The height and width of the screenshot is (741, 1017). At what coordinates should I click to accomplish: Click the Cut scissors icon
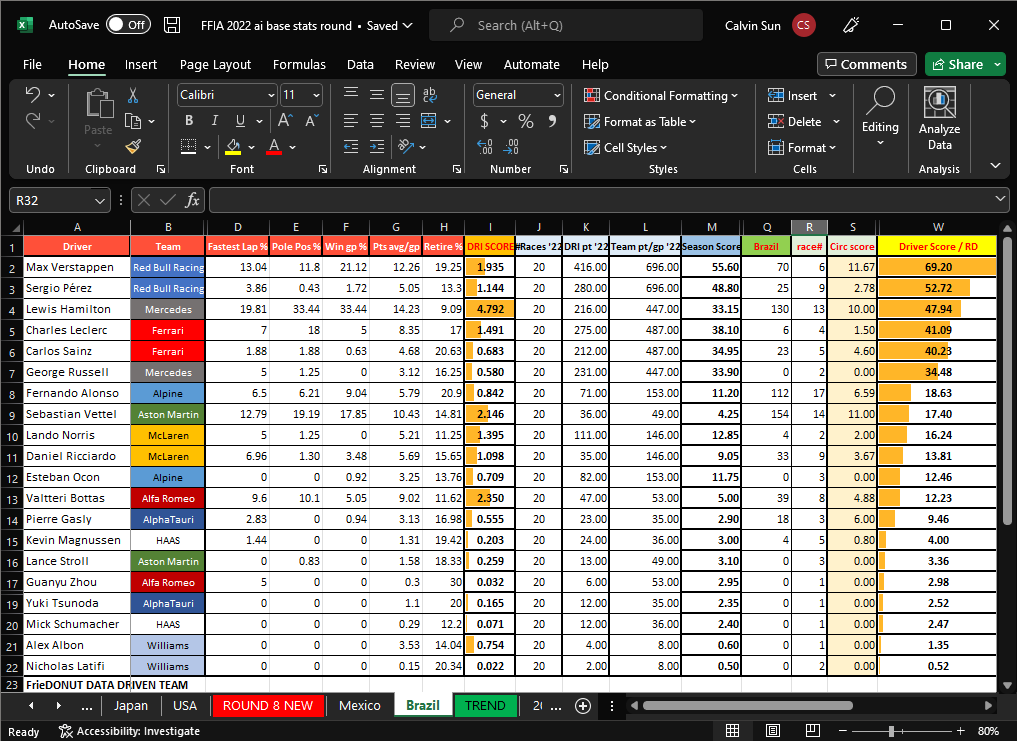tap(133, 95)
